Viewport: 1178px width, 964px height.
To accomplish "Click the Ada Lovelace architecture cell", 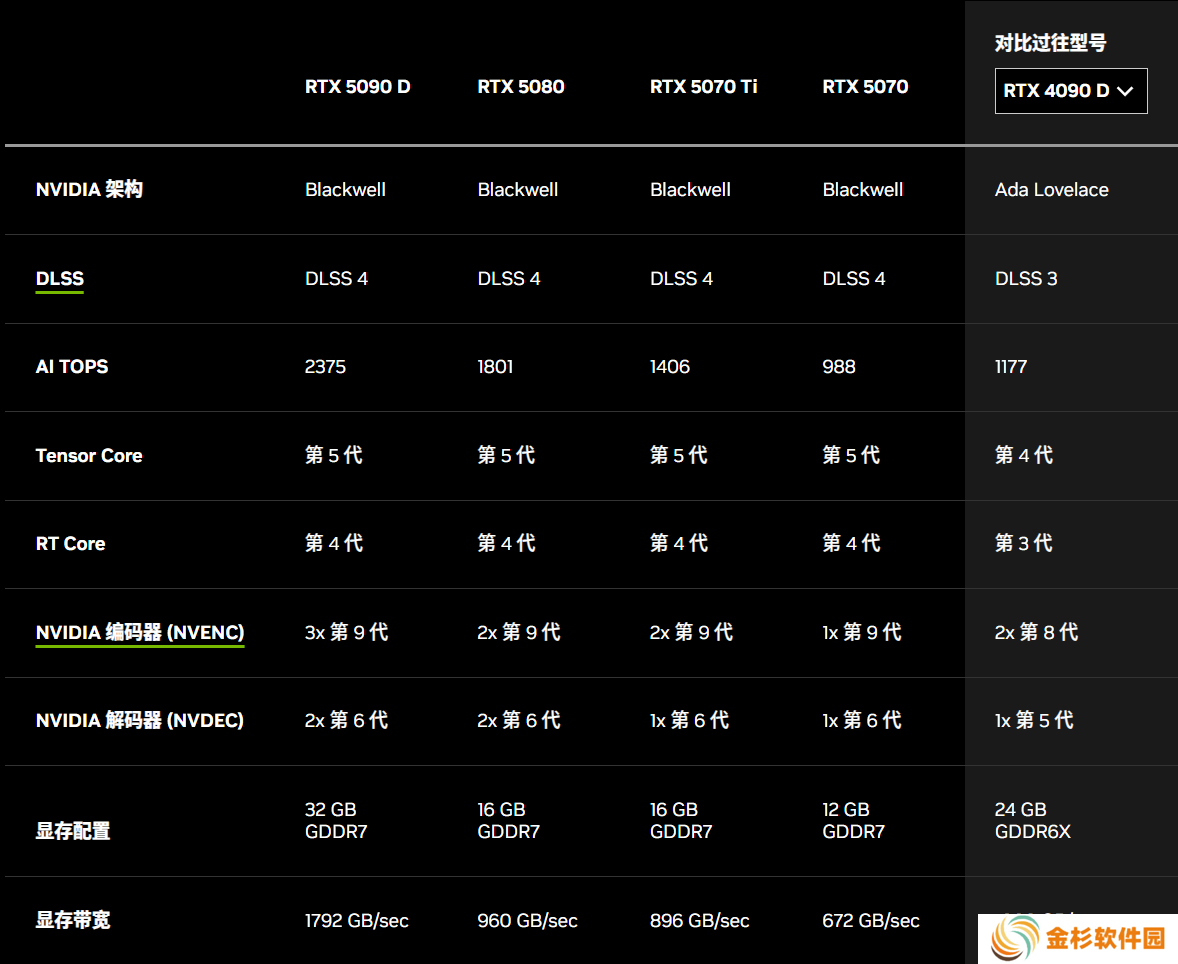I will pos(1052,189).
